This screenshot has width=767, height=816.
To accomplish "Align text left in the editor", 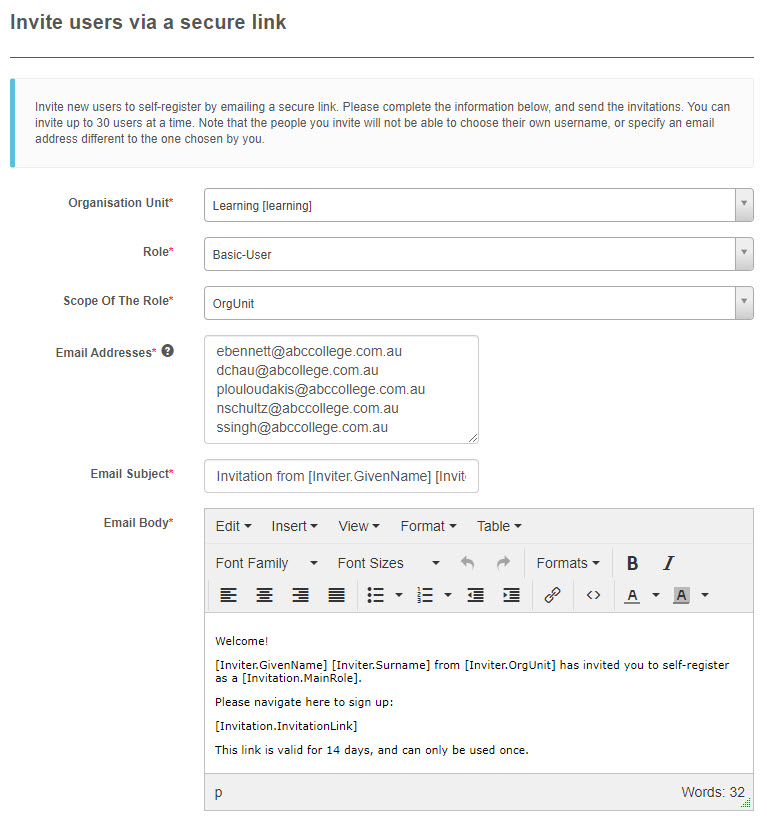I will 228,595.
